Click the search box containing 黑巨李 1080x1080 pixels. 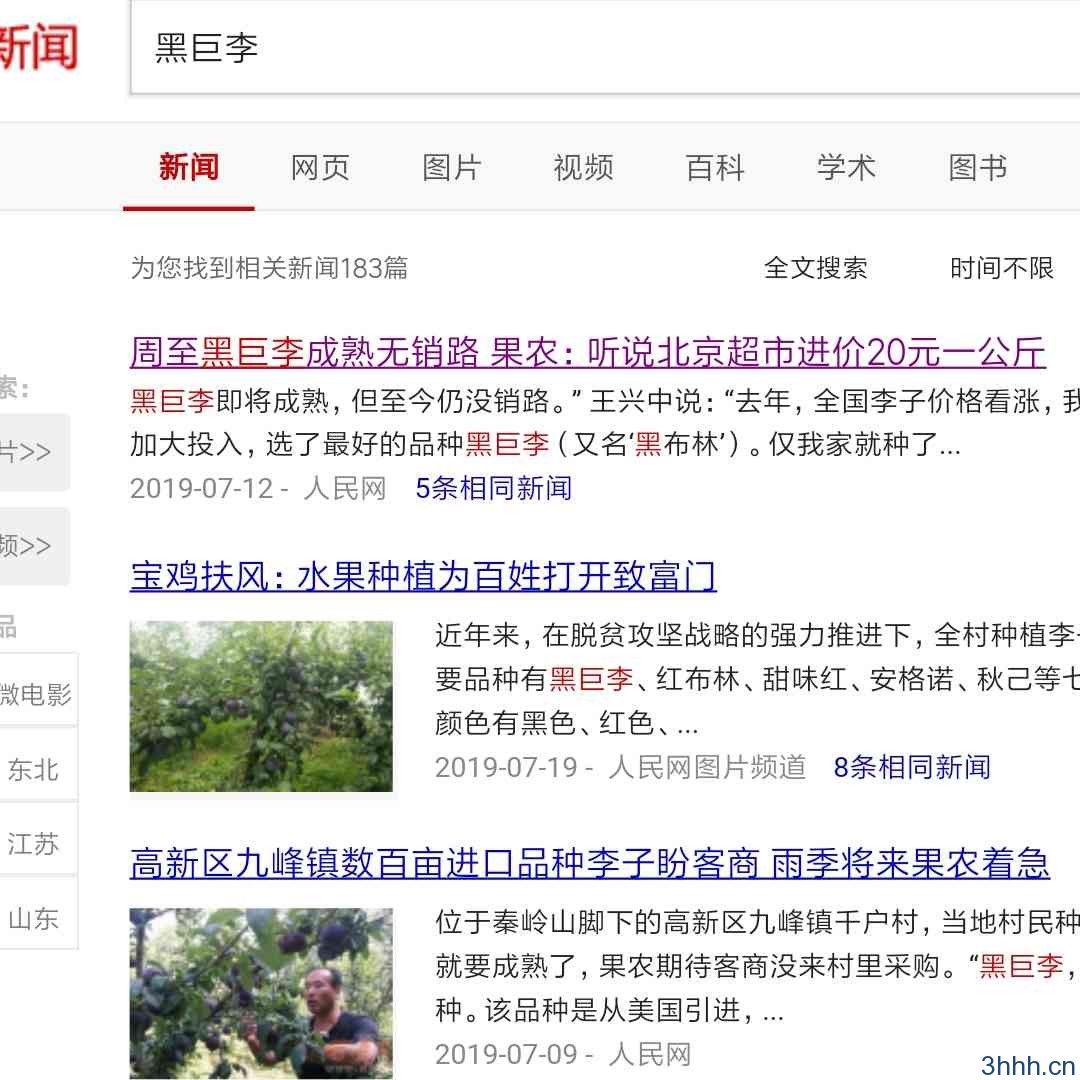(x=605, y=47)
